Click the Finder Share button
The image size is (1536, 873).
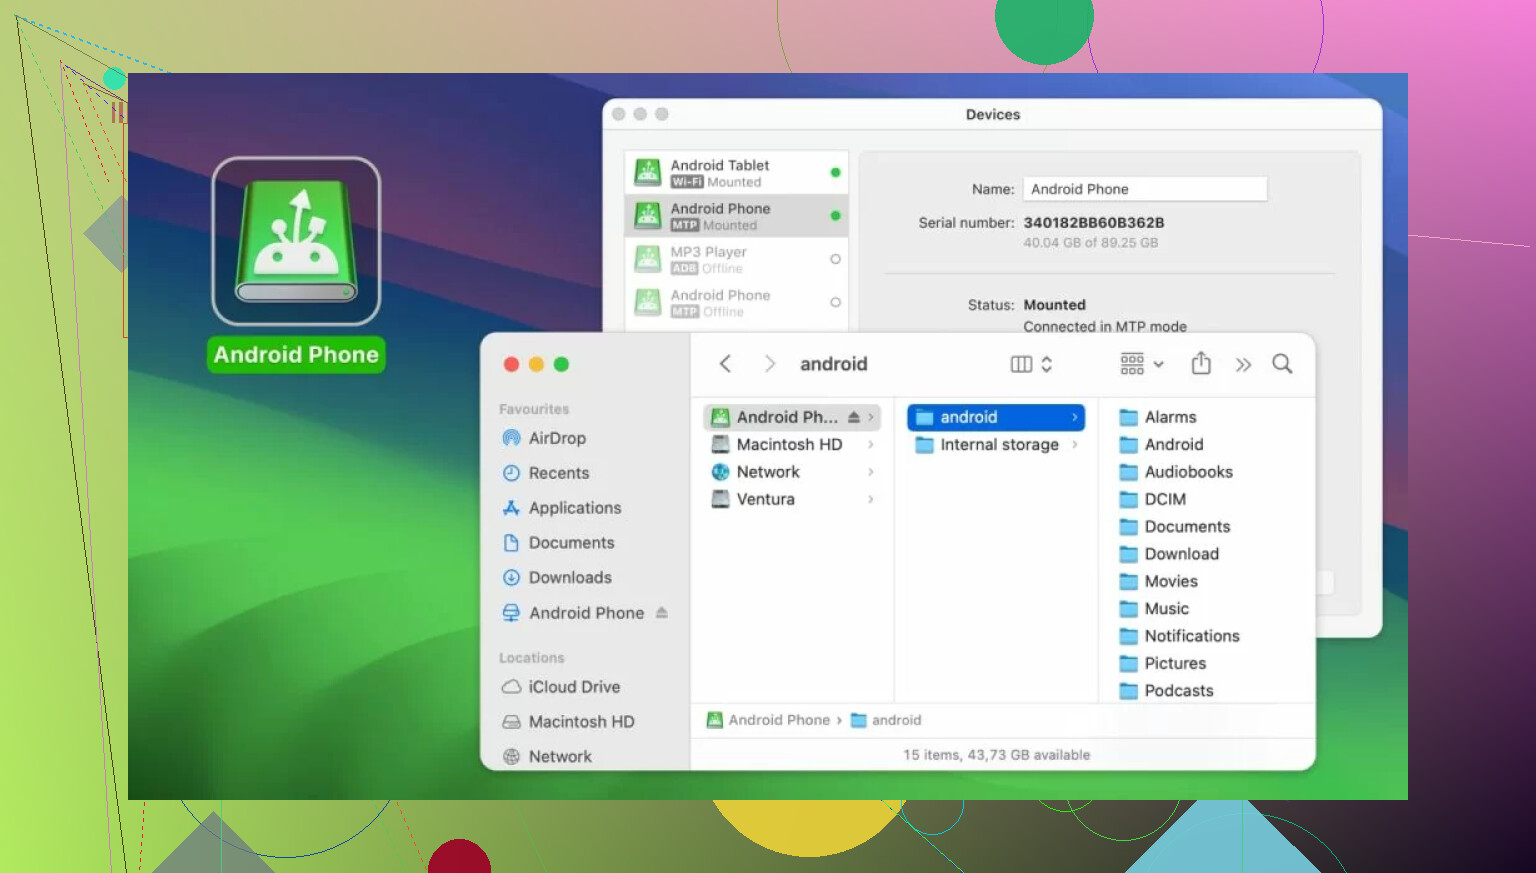(1201, 364)
